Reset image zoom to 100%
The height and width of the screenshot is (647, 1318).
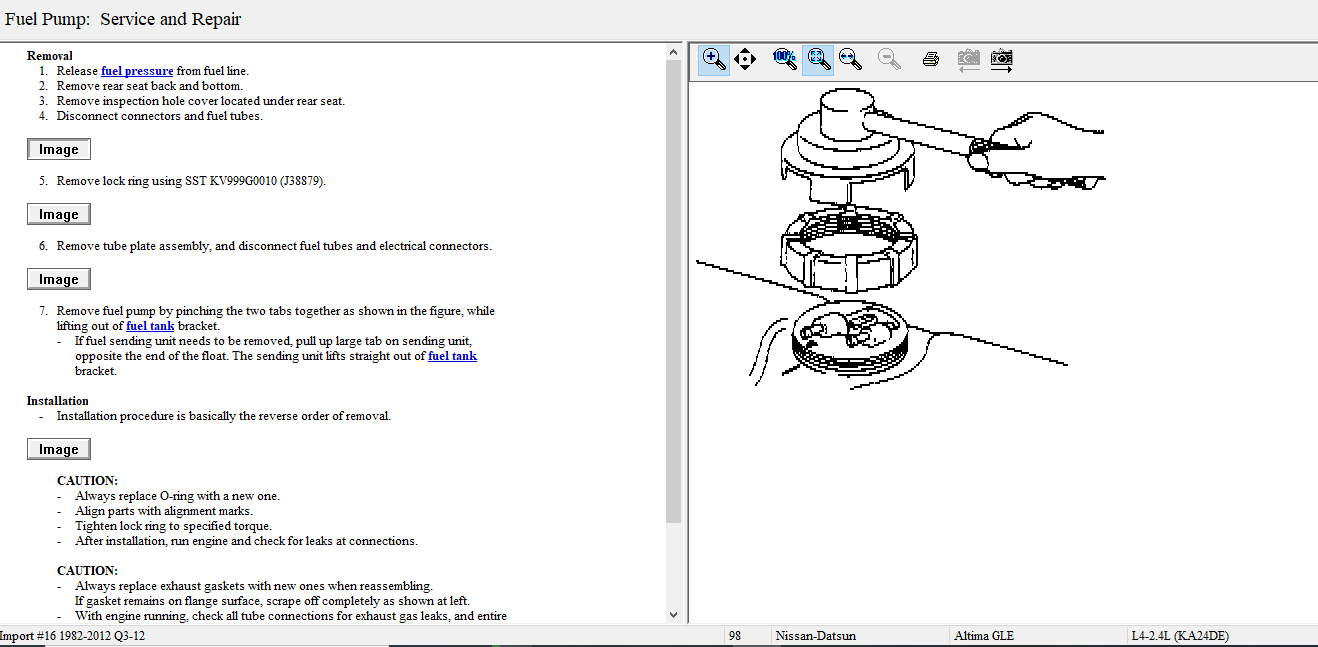tap(784, 59)
